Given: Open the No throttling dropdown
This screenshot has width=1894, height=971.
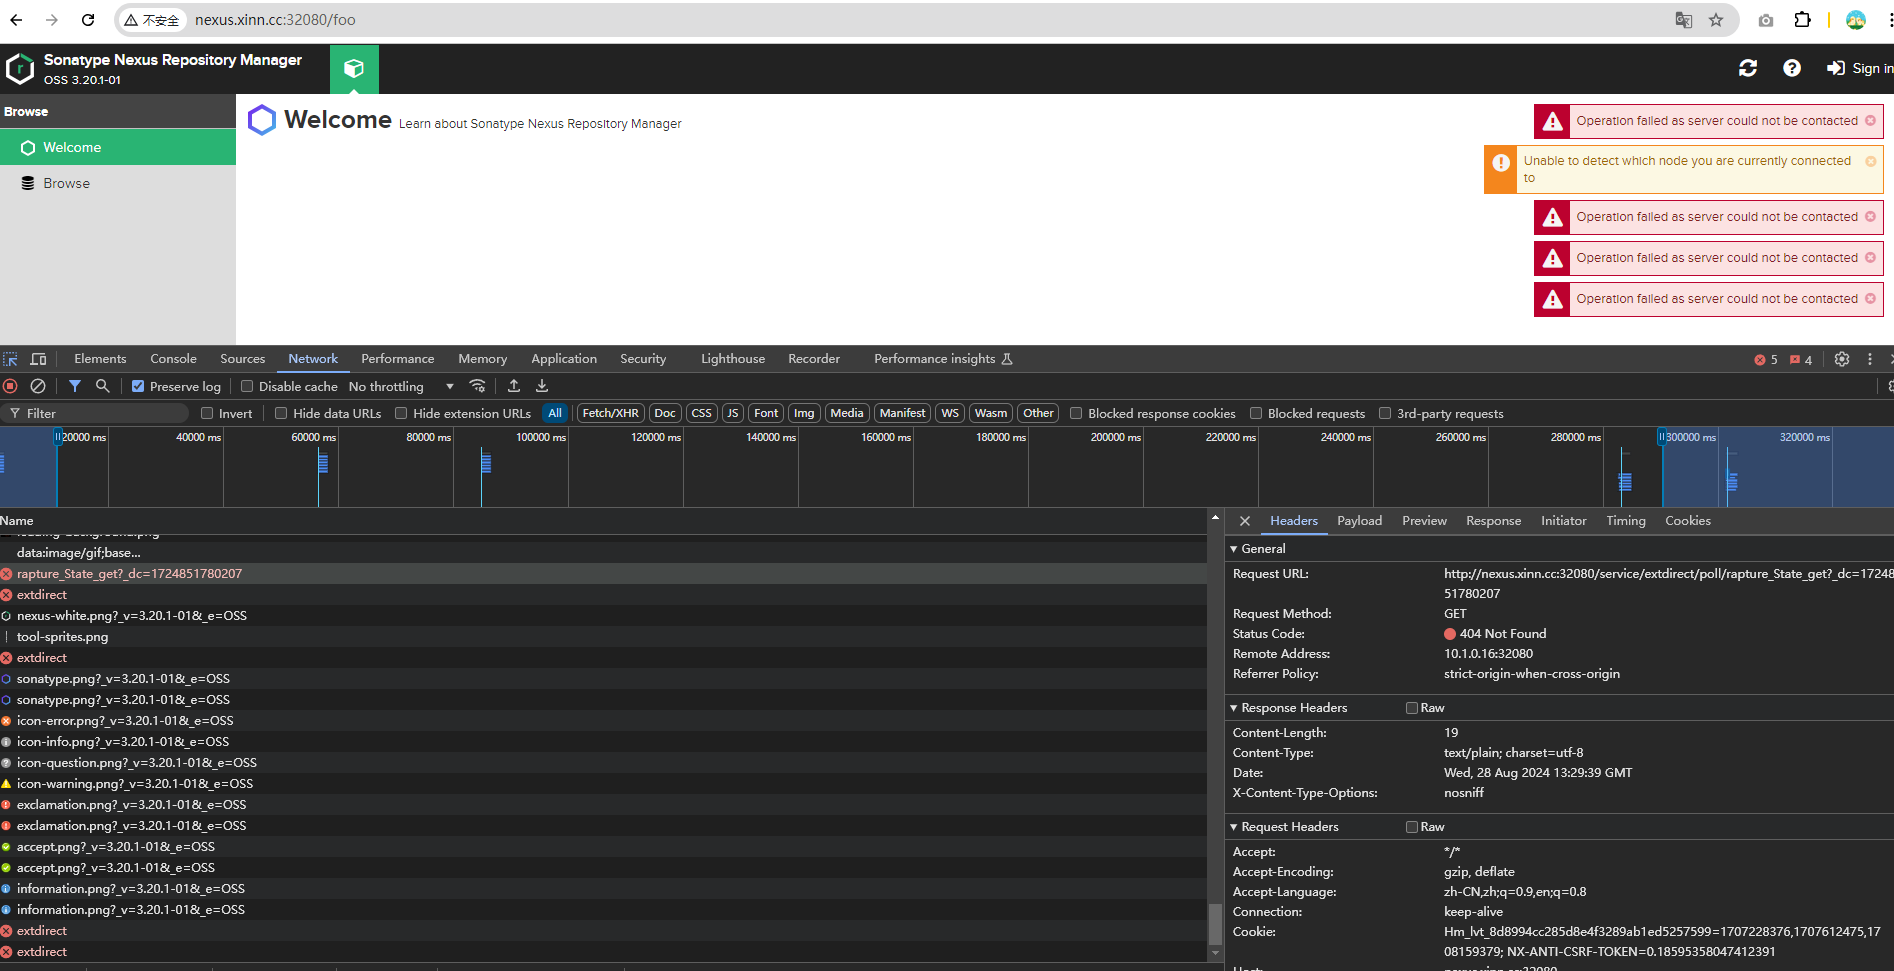Looking at the screenshot, I should click(401, 387).
